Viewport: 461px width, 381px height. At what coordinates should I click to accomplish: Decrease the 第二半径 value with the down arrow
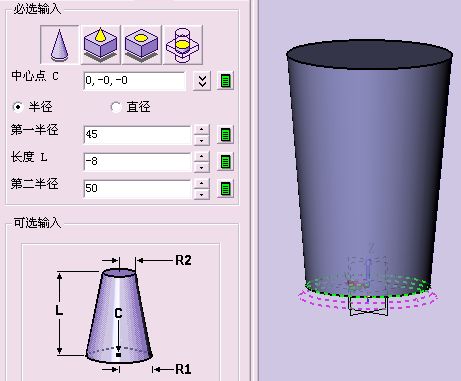point(201,194)
